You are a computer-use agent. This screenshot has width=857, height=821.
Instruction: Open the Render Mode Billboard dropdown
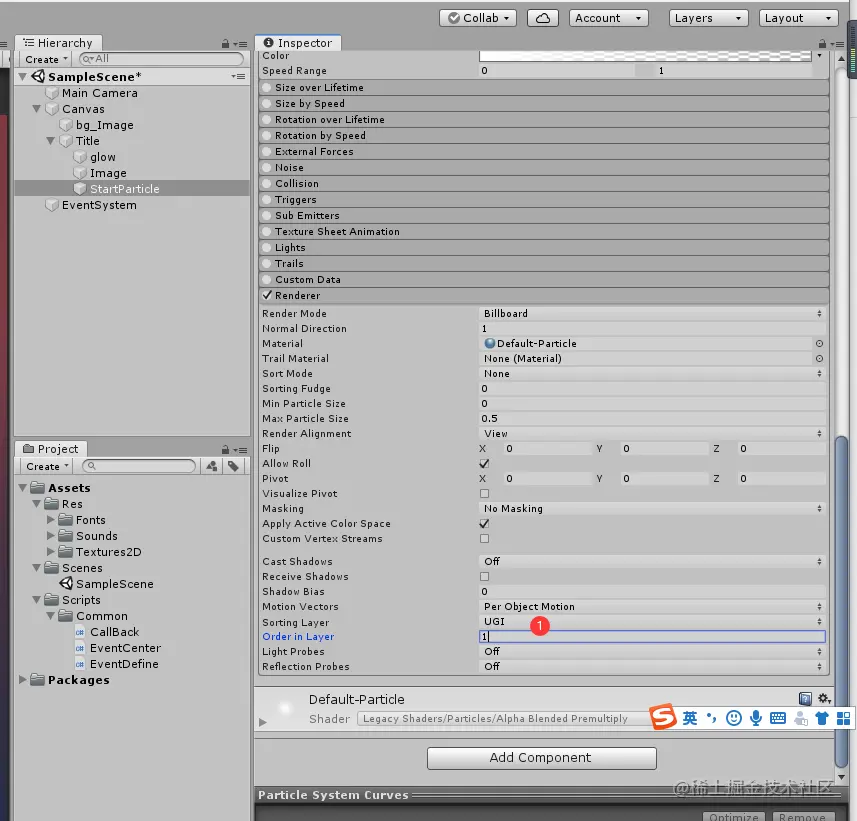coord(652,313)
